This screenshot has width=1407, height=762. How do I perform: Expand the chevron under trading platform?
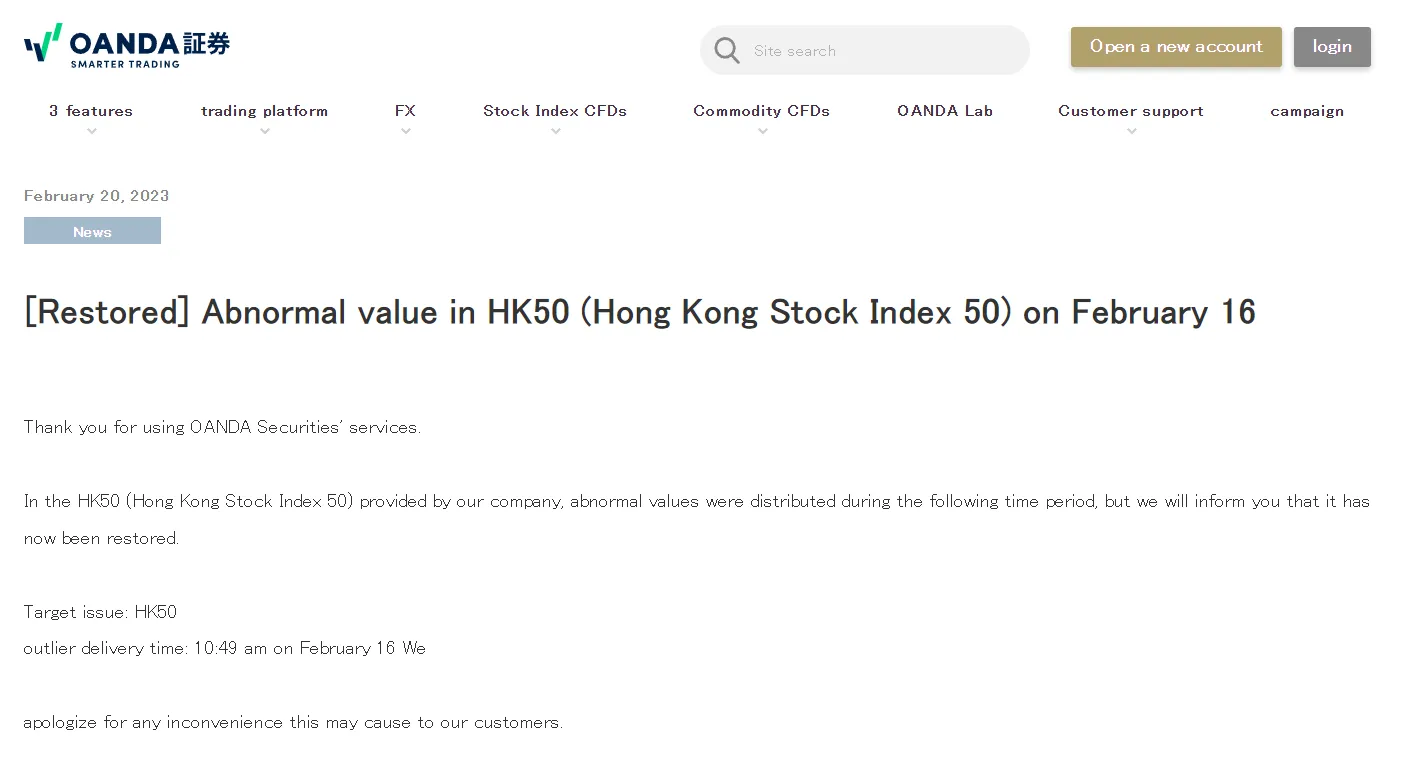265,131
